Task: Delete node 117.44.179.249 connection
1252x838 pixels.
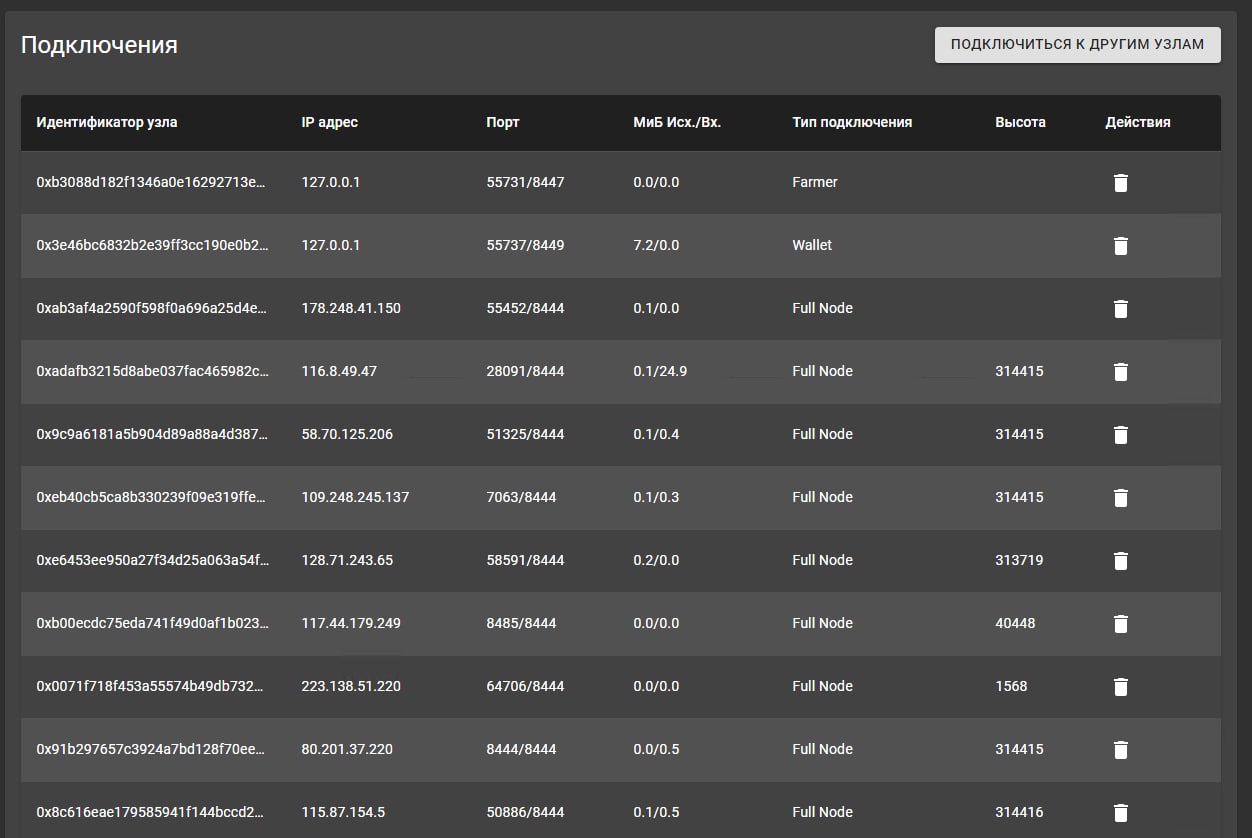Action: 1120,624
